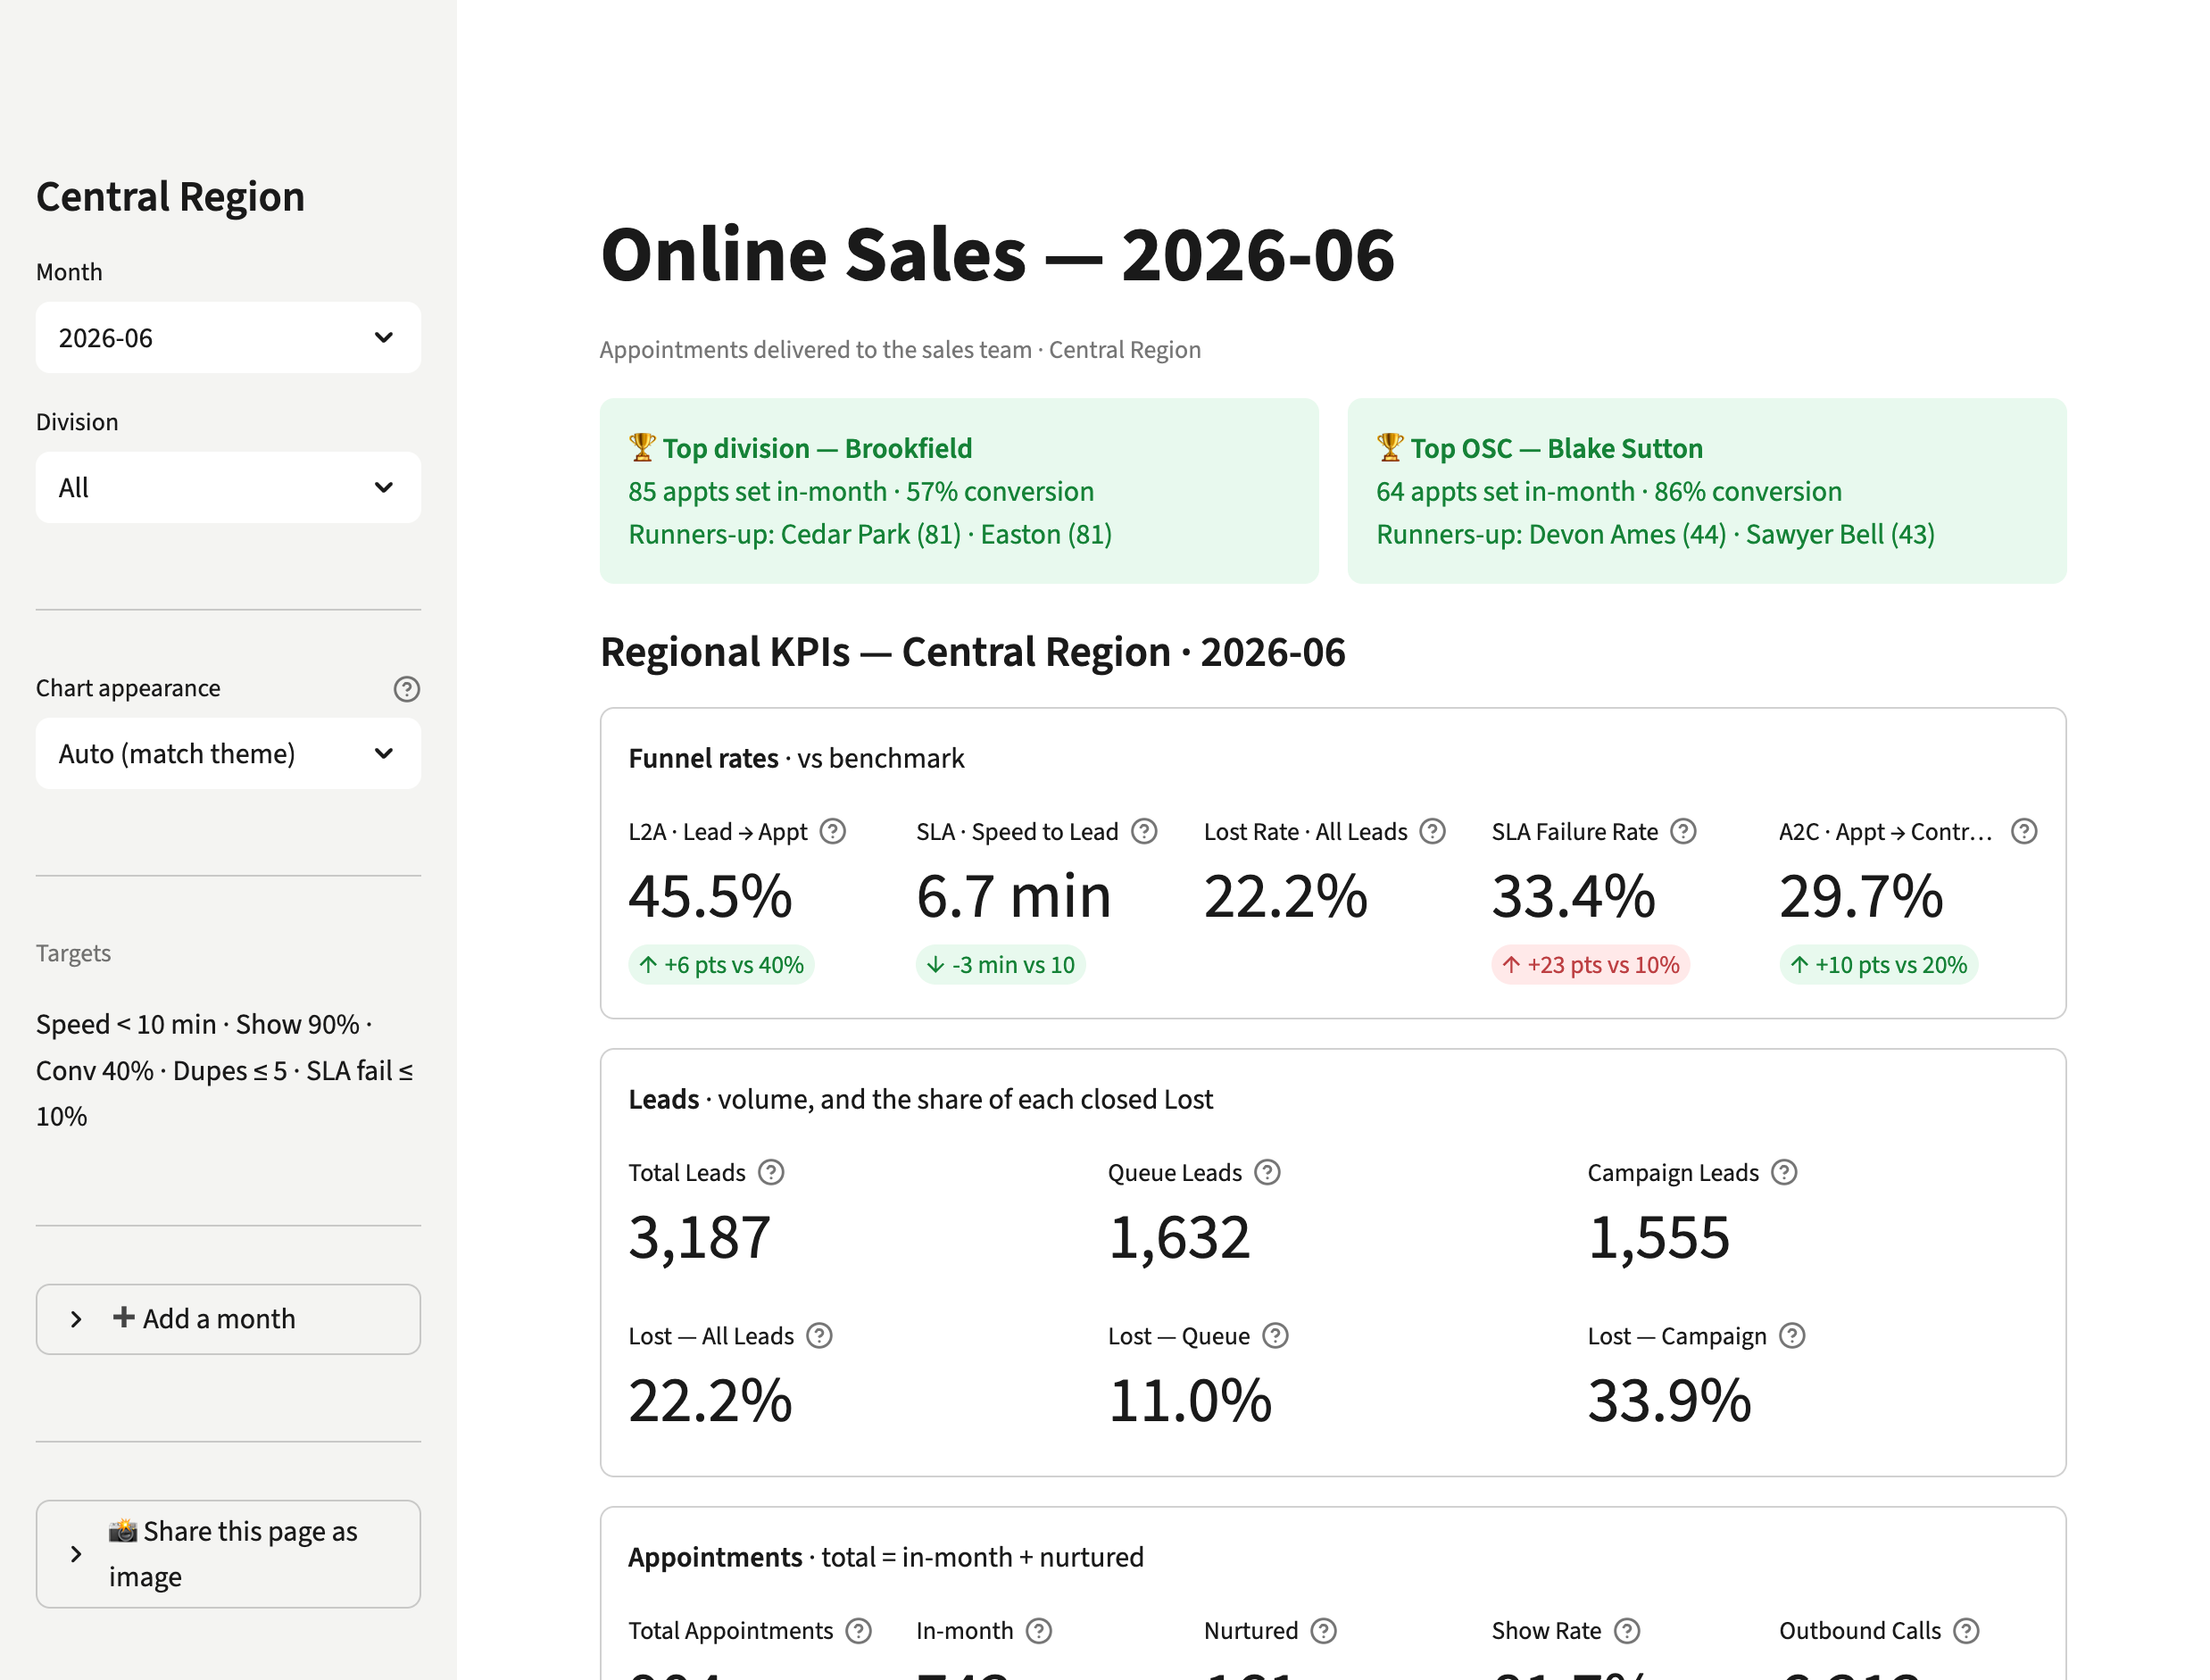Screen dimensions: 2210x1680
Task: Click the 29.7% A2C value
Action: [1861, 896]
